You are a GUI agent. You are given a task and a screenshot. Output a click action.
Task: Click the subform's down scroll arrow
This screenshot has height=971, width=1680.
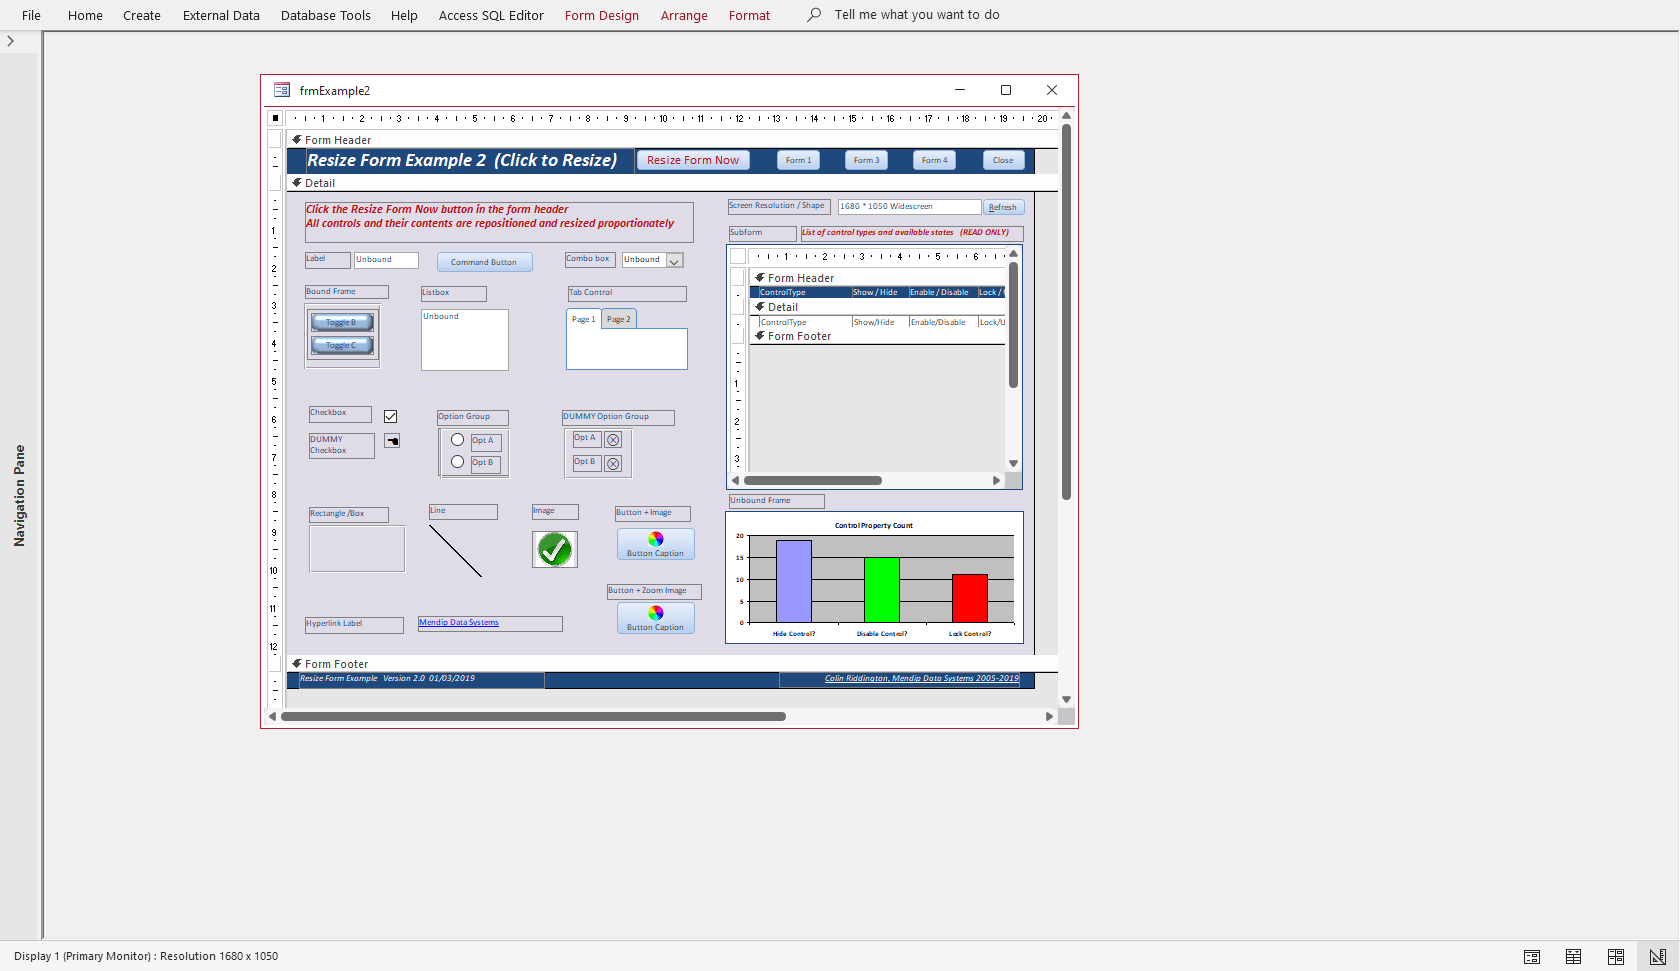point(1013,463)
